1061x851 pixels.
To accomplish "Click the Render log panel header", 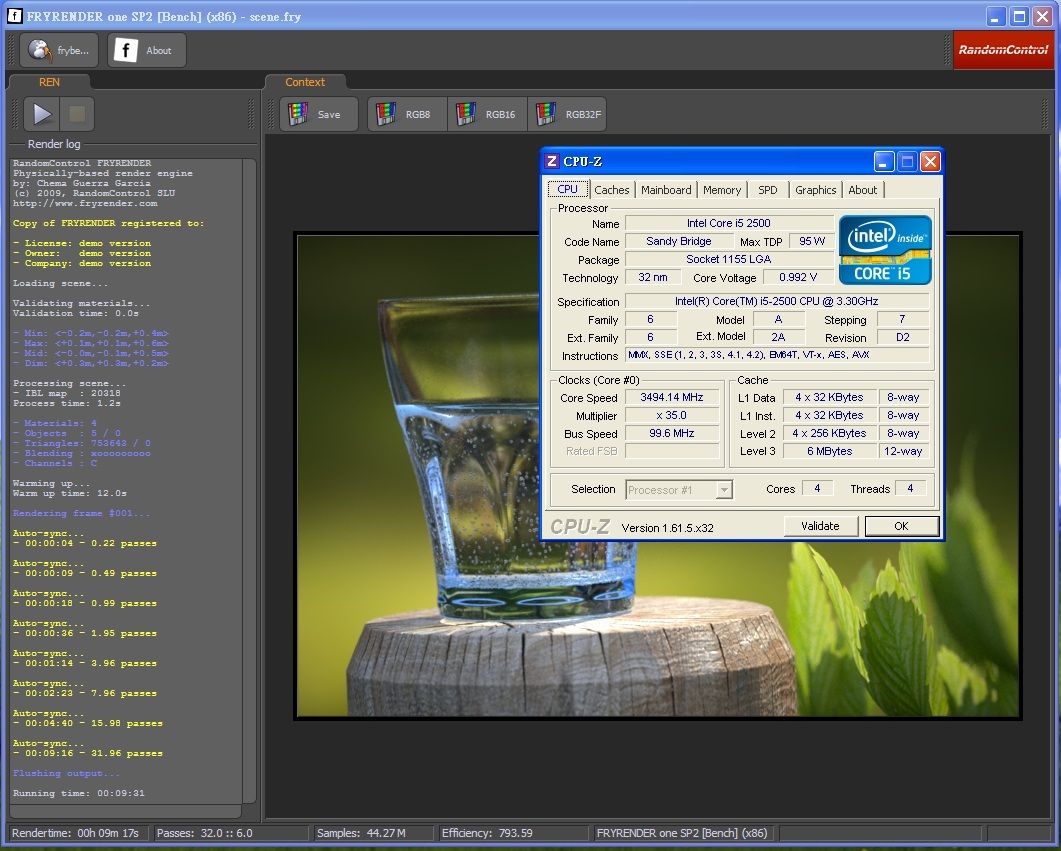I will pos(54,144).
